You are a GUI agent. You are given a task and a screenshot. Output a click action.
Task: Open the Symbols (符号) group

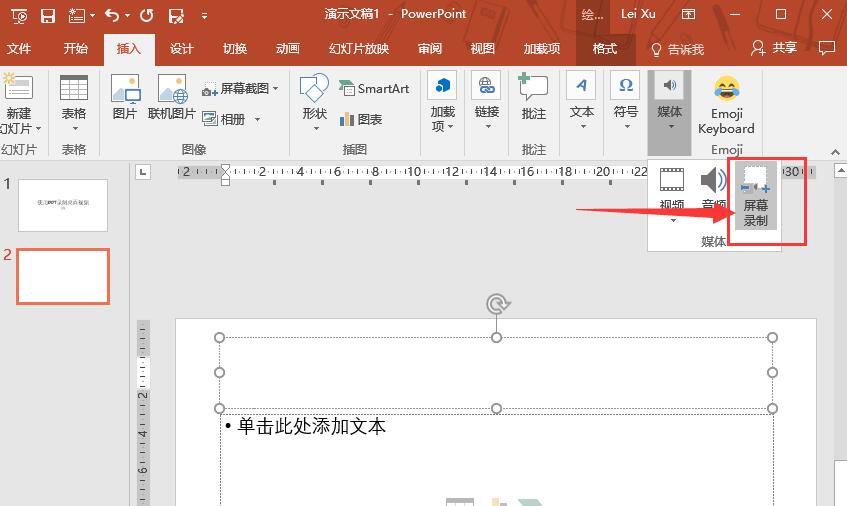(x=626, y=100)
